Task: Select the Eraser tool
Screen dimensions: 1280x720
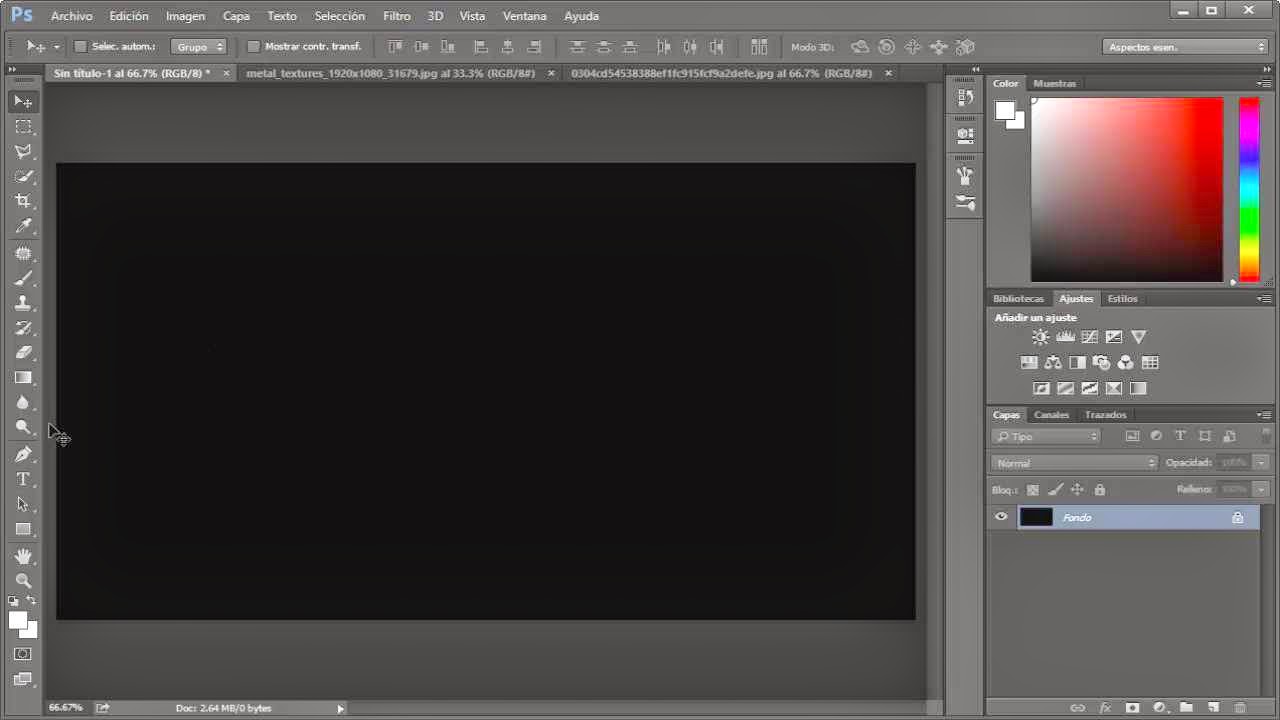Action: click(23, 353)
